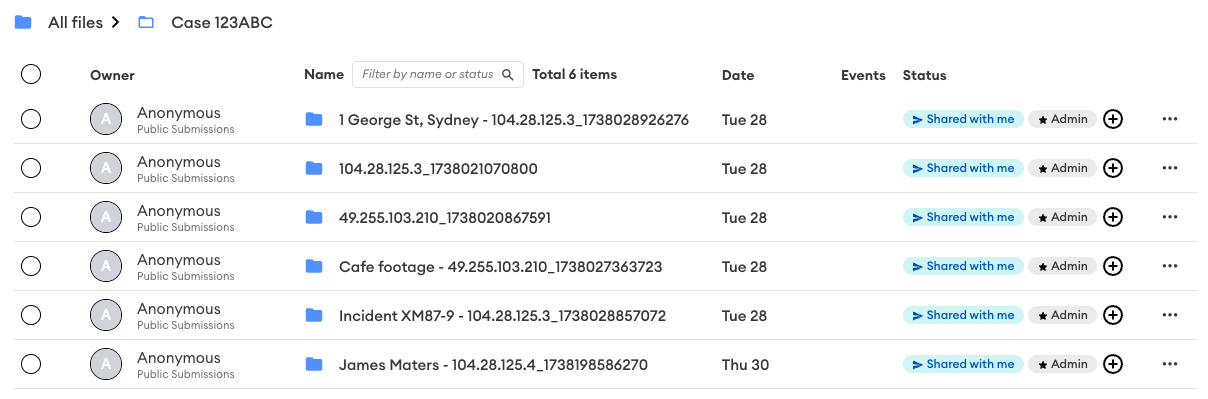Open folder Incident XM87-9 - 104.28.125.3_1738028857072

pos(502,316)
